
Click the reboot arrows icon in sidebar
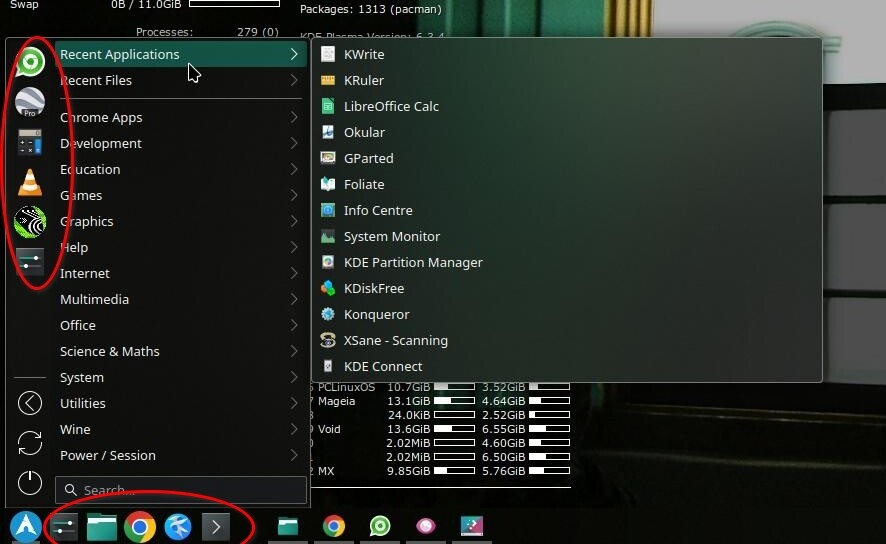pyautogui.click(x=30, y=443)
